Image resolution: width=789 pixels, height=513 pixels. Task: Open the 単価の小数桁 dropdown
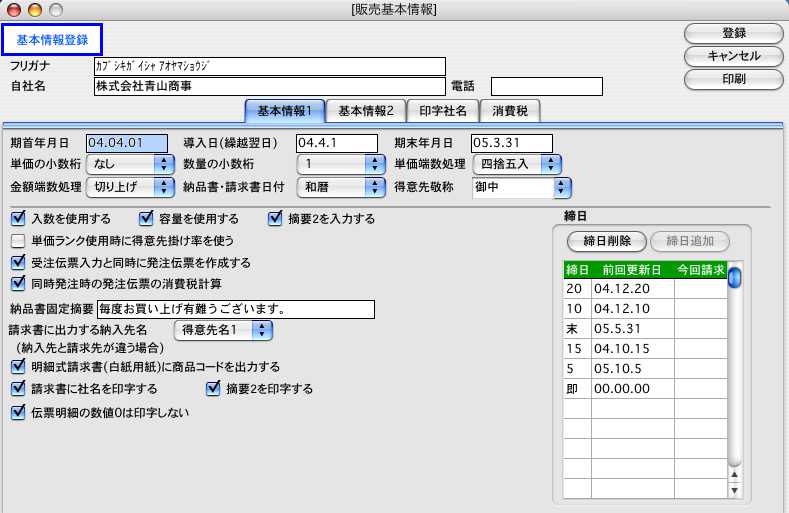pos(128,164)
